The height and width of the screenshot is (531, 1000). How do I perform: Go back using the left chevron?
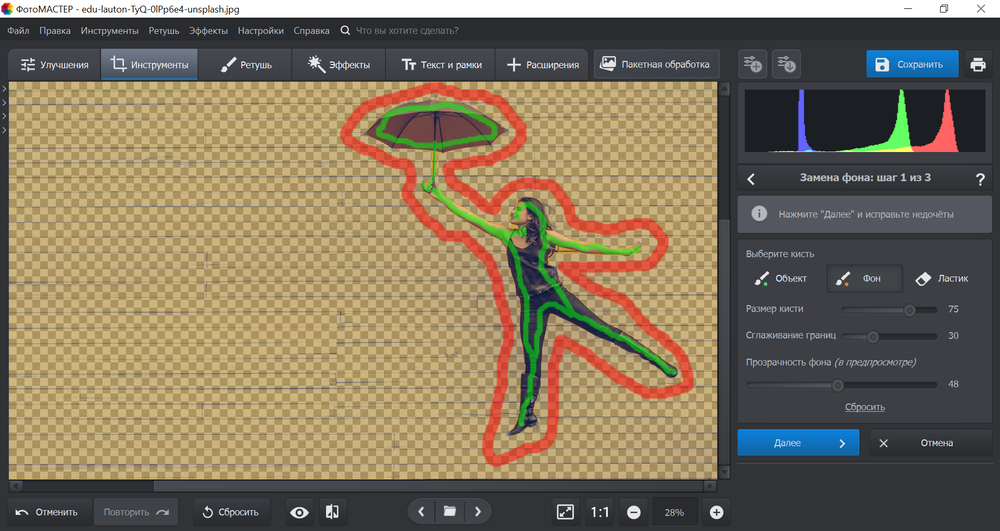(x=751, y=179)
